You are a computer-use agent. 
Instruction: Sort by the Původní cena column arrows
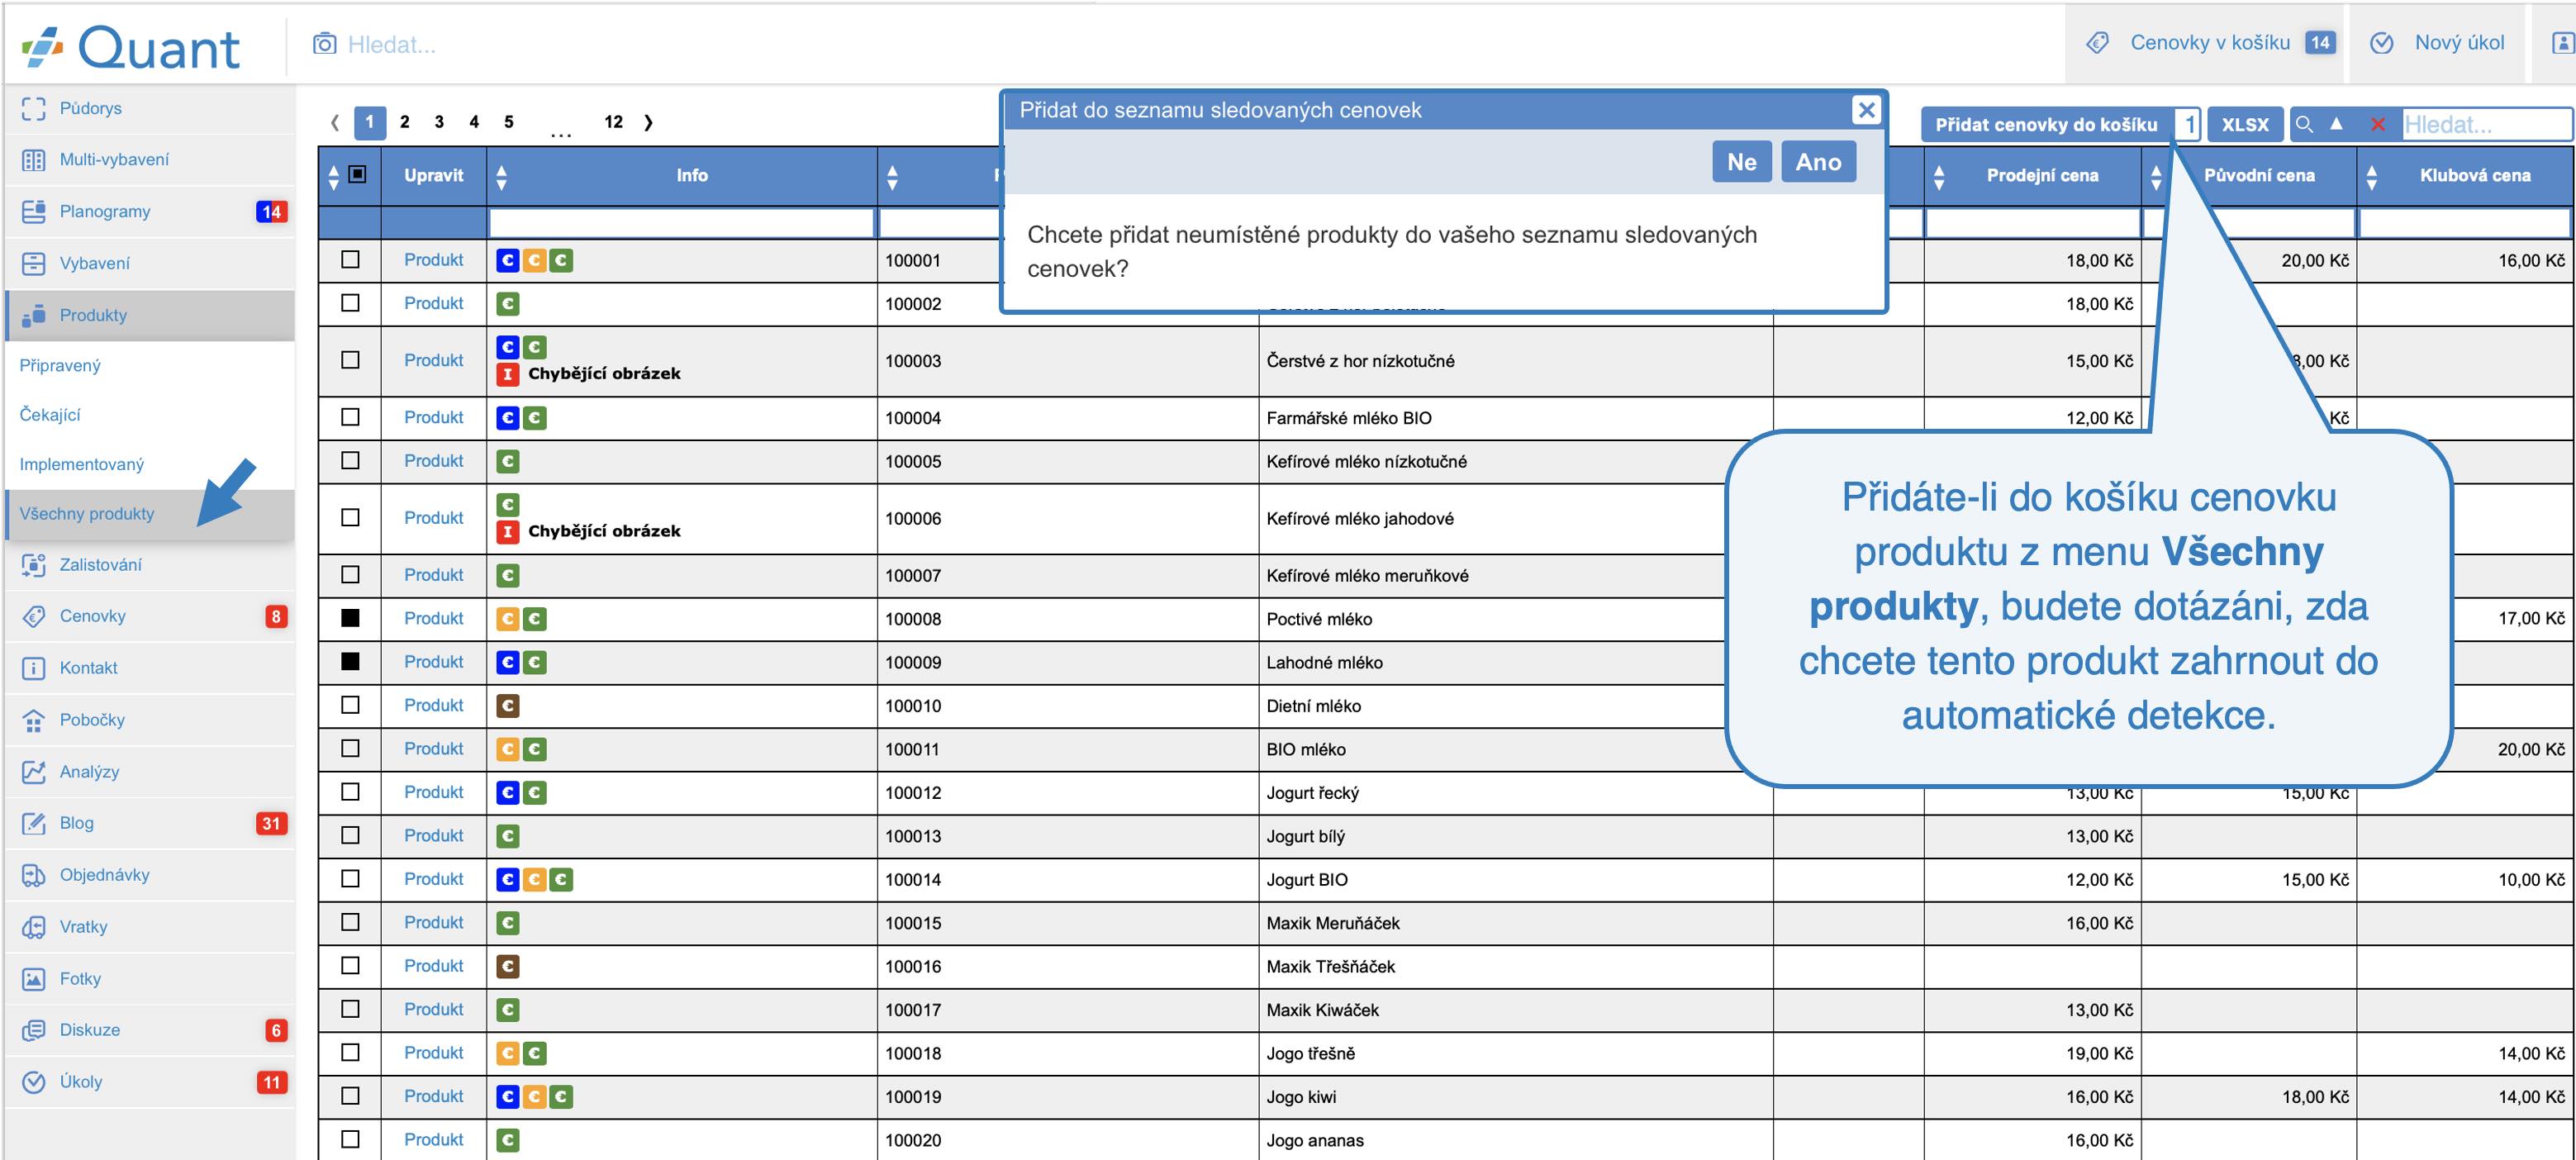click(x=2156, y=177)
